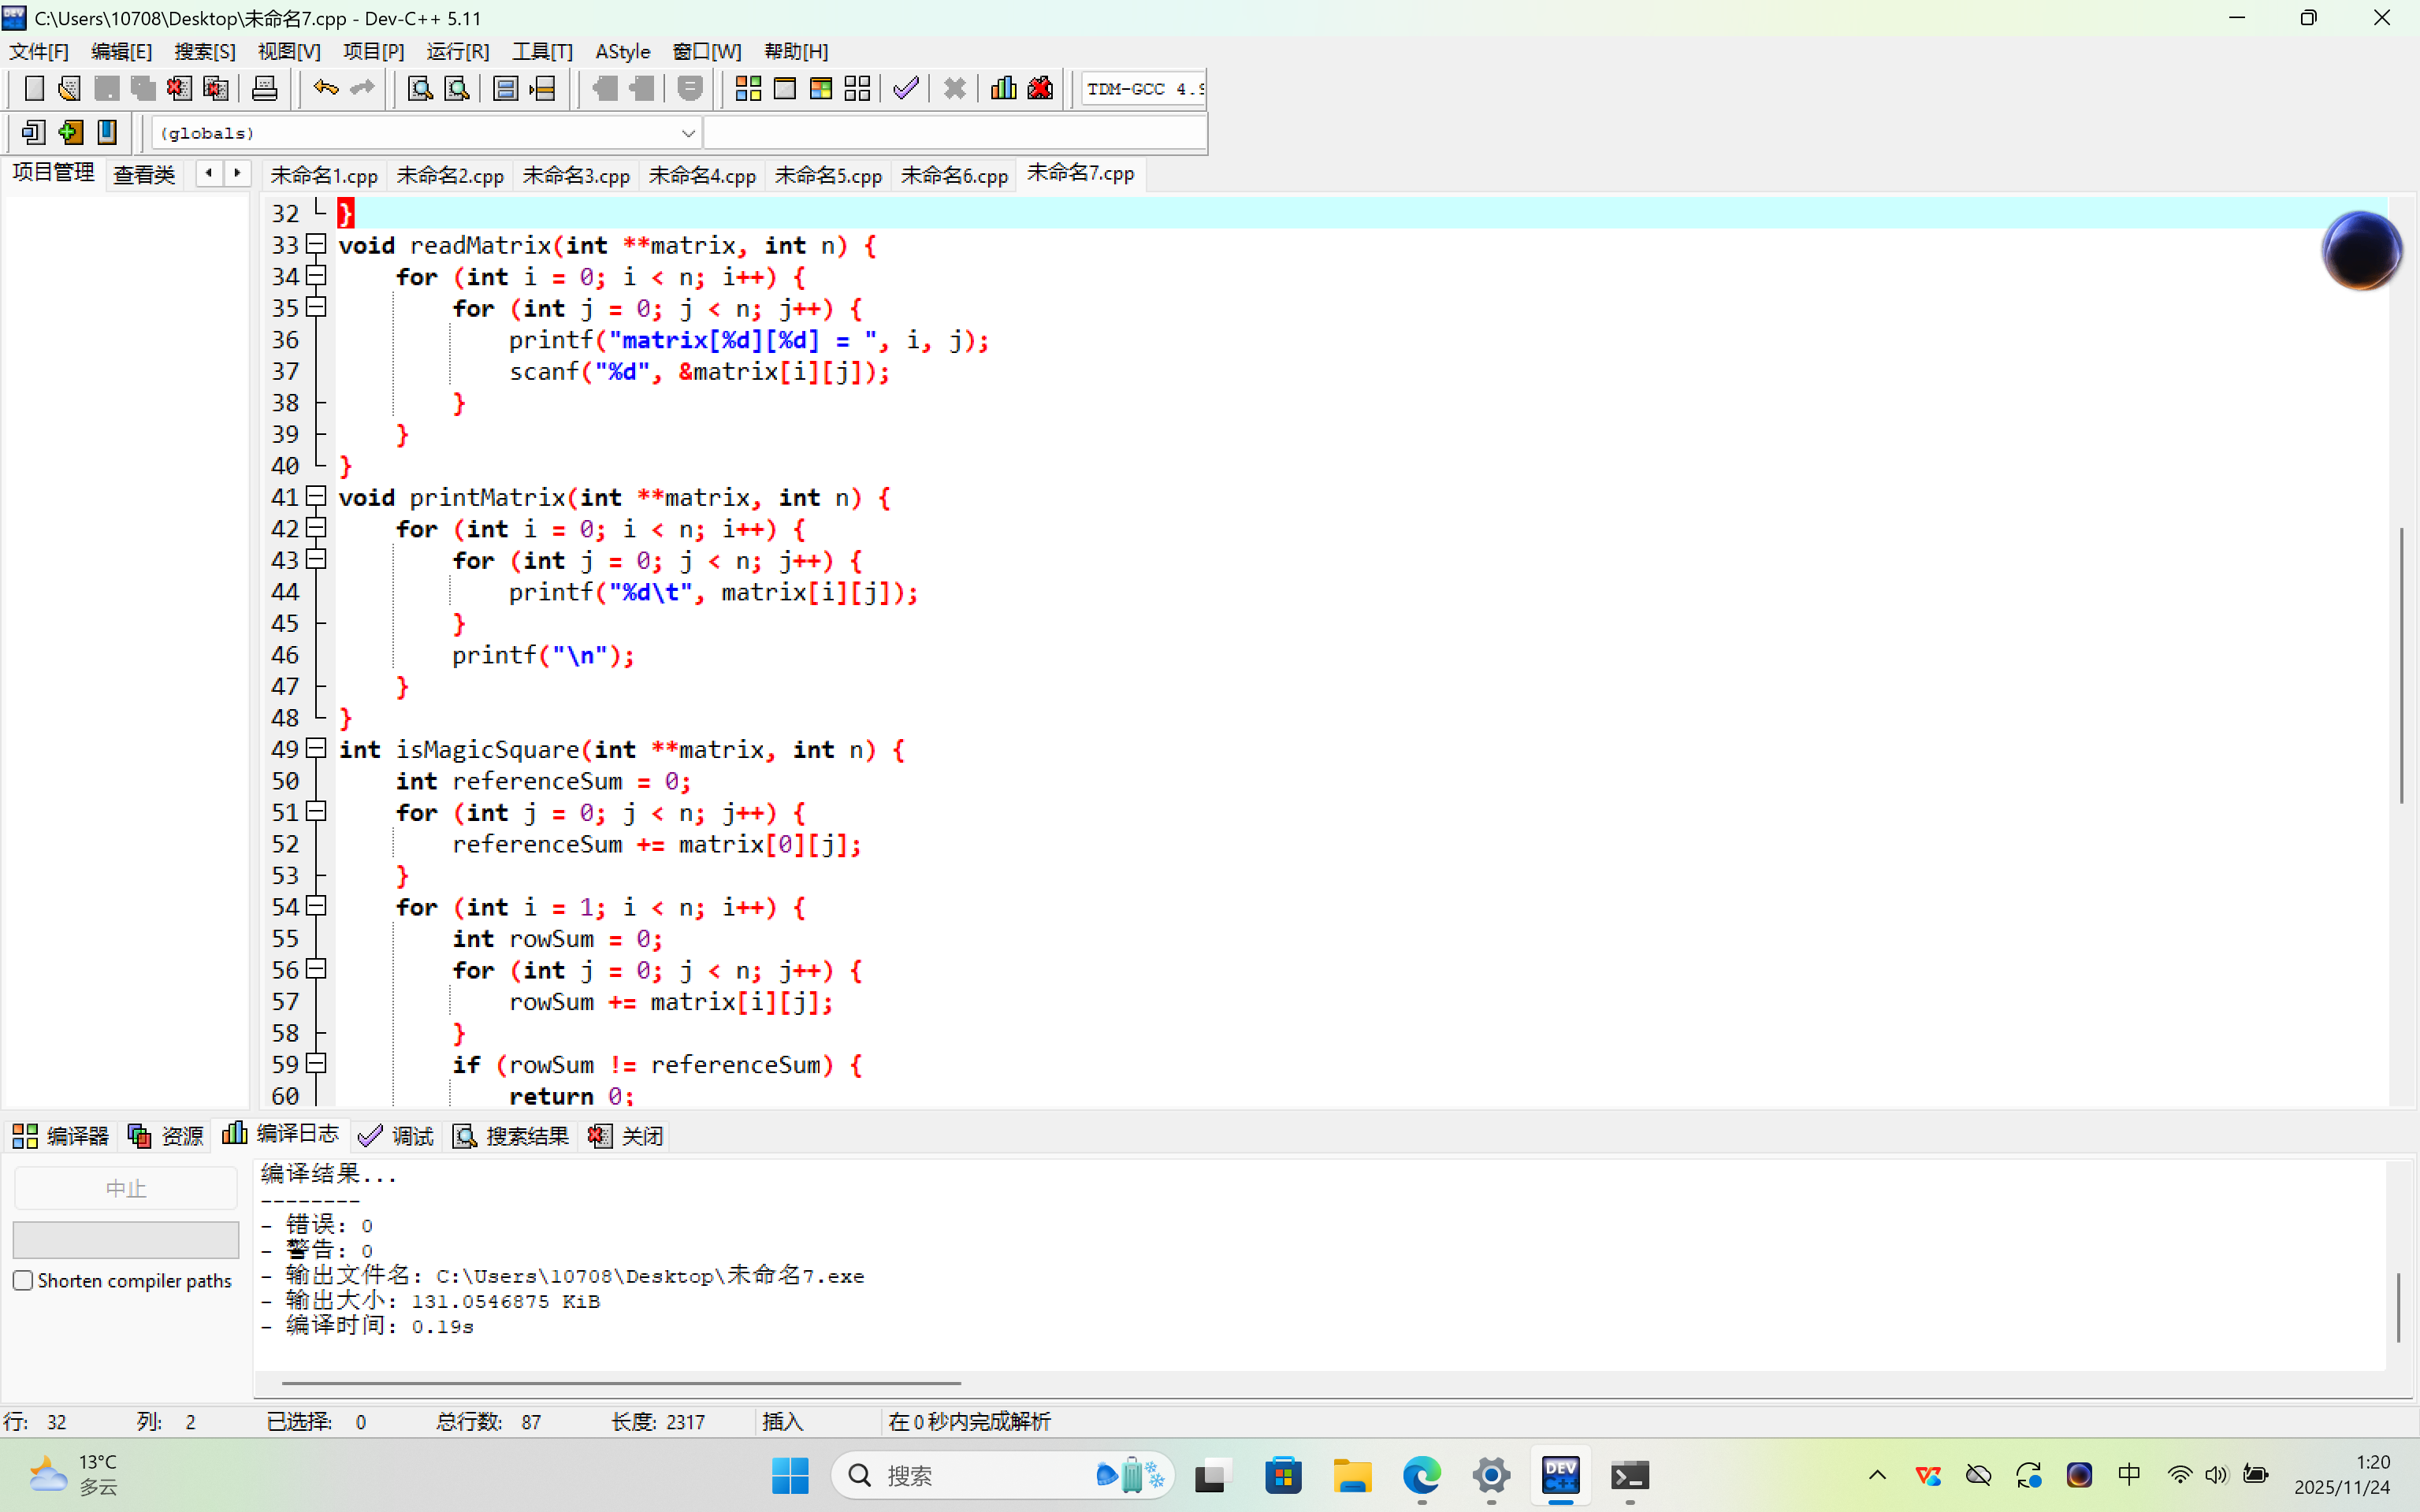Screen dimensions: 2420x1512
Task: Click the Profile analysis bar-chart icon
Action: 1003,89
